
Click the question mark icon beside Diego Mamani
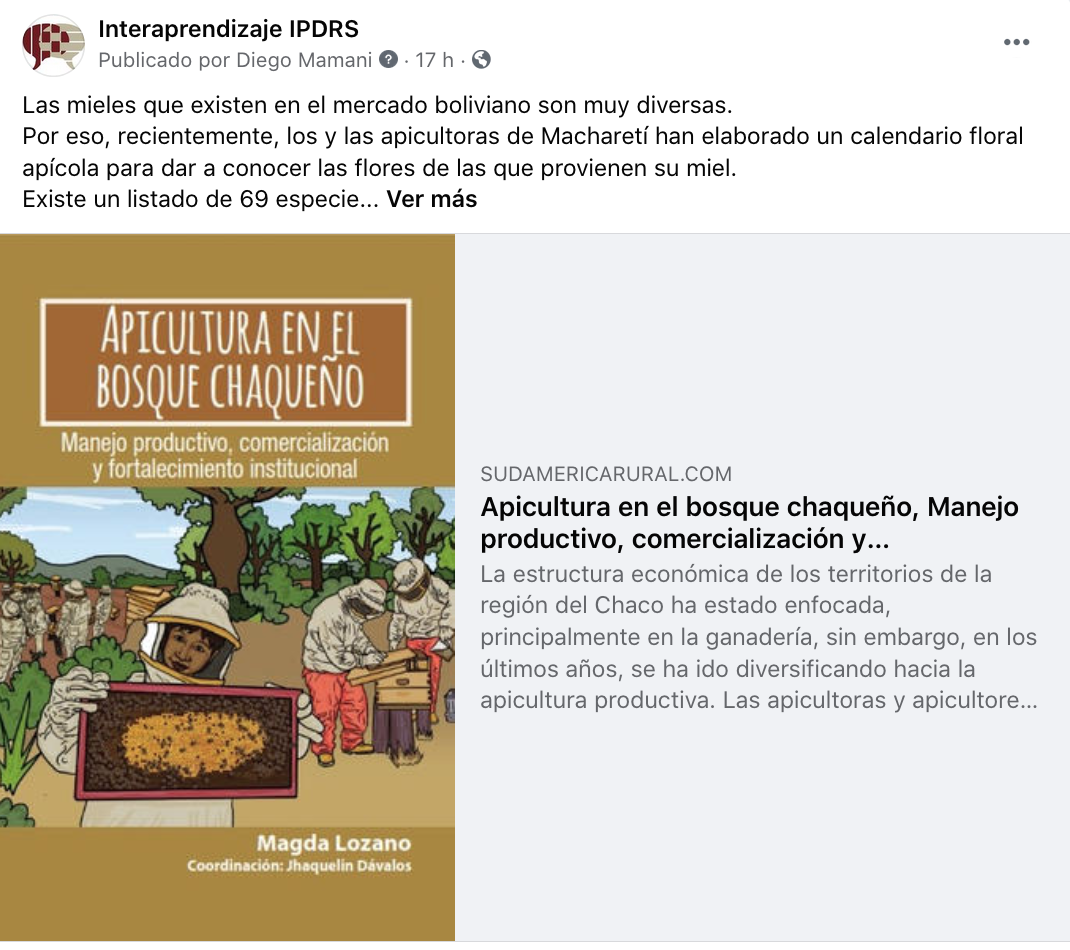(x=388, y=59)
